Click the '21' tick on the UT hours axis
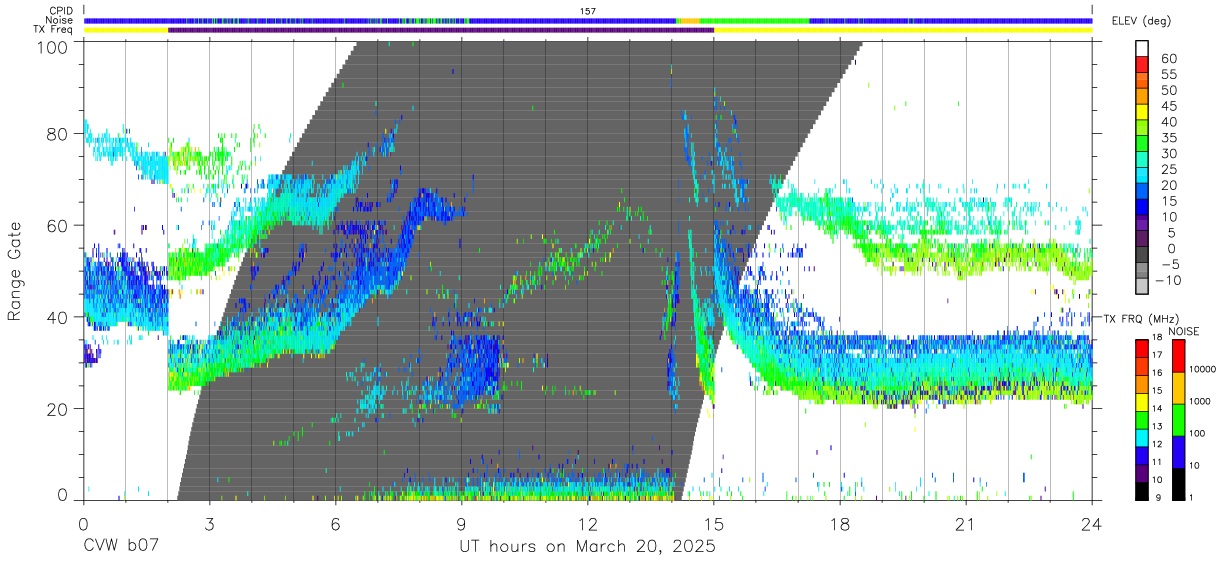The height and width of the screenshot is (567, 1228). coord(965,523)
